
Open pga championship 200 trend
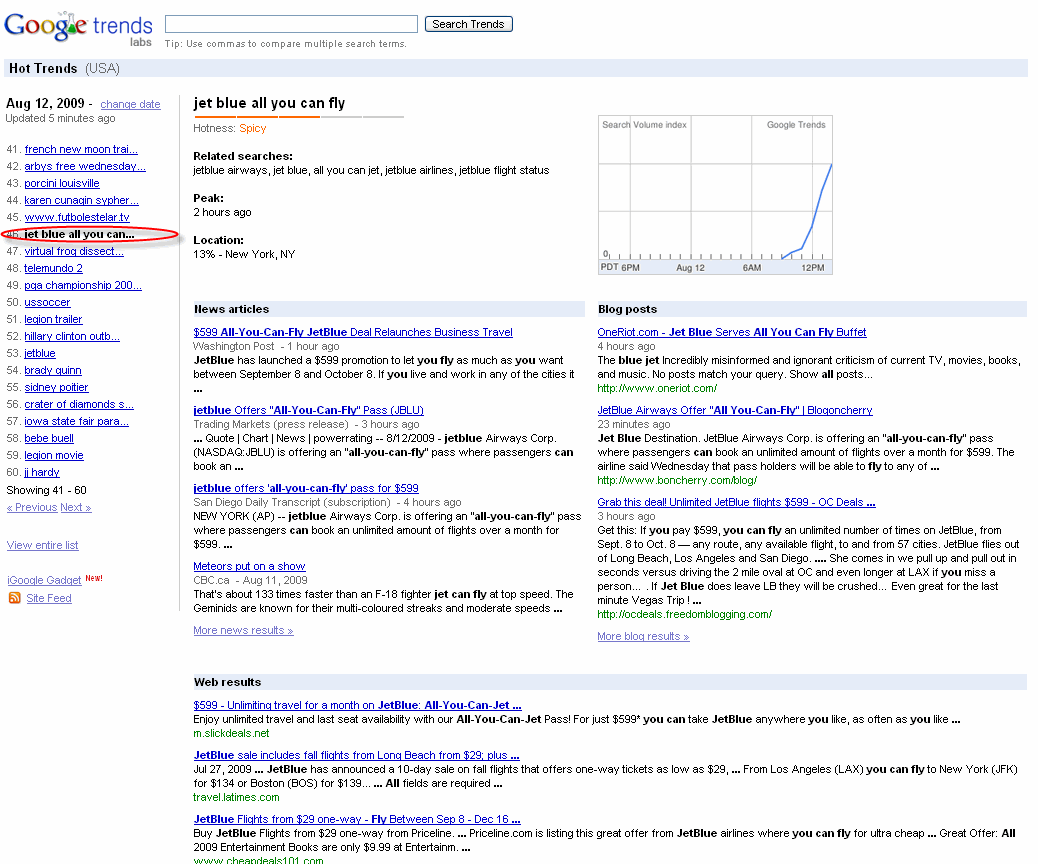pos(83,285)
